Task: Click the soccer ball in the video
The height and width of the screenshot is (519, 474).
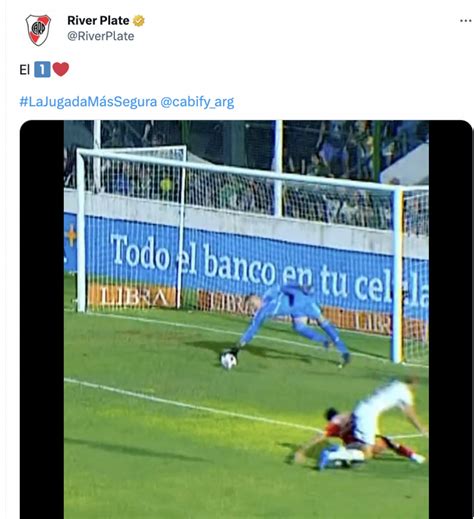Action: [x=229, y=361]
